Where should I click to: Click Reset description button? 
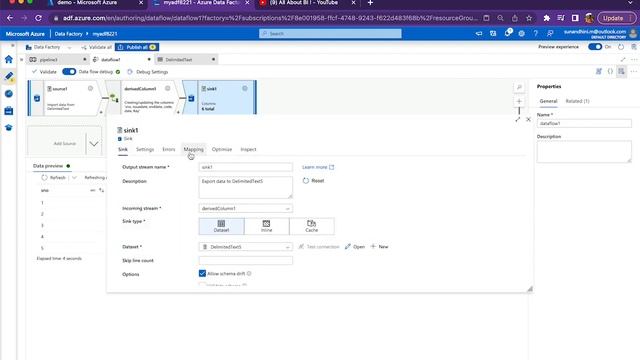pos(313,181)
